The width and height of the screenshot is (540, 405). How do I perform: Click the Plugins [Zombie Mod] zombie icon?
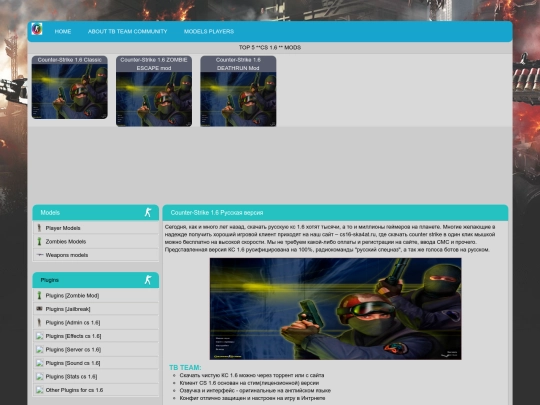[x=39, y=295]
